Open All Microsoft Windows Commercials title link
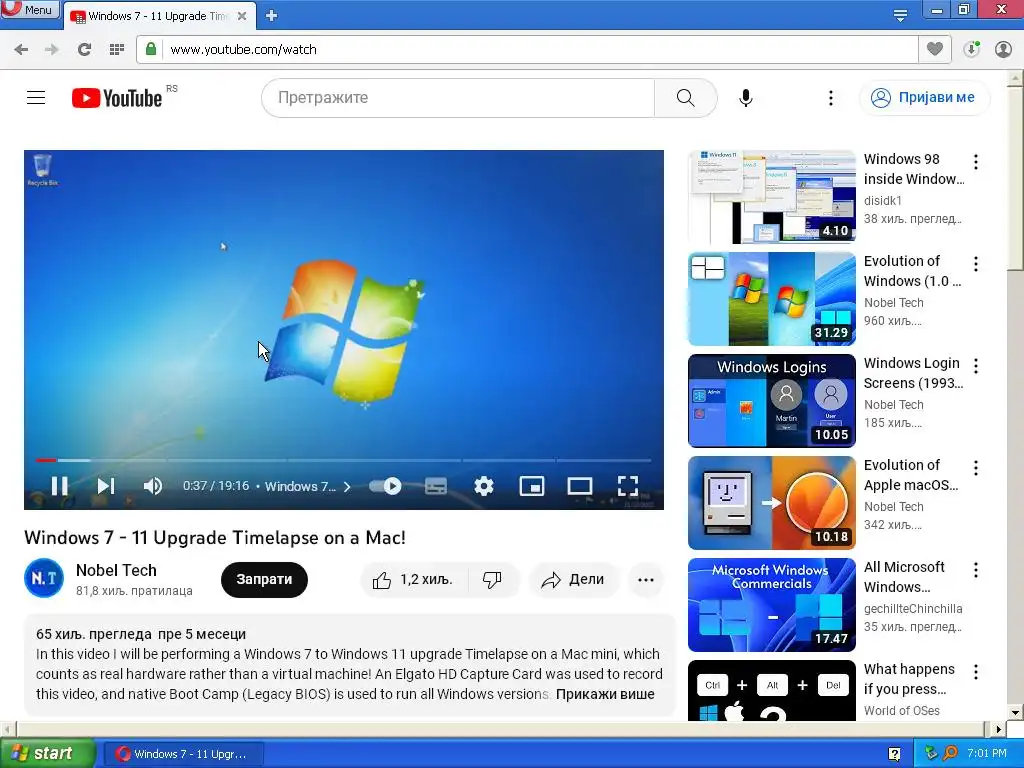The image size is (1024, 768). (904, 577)
